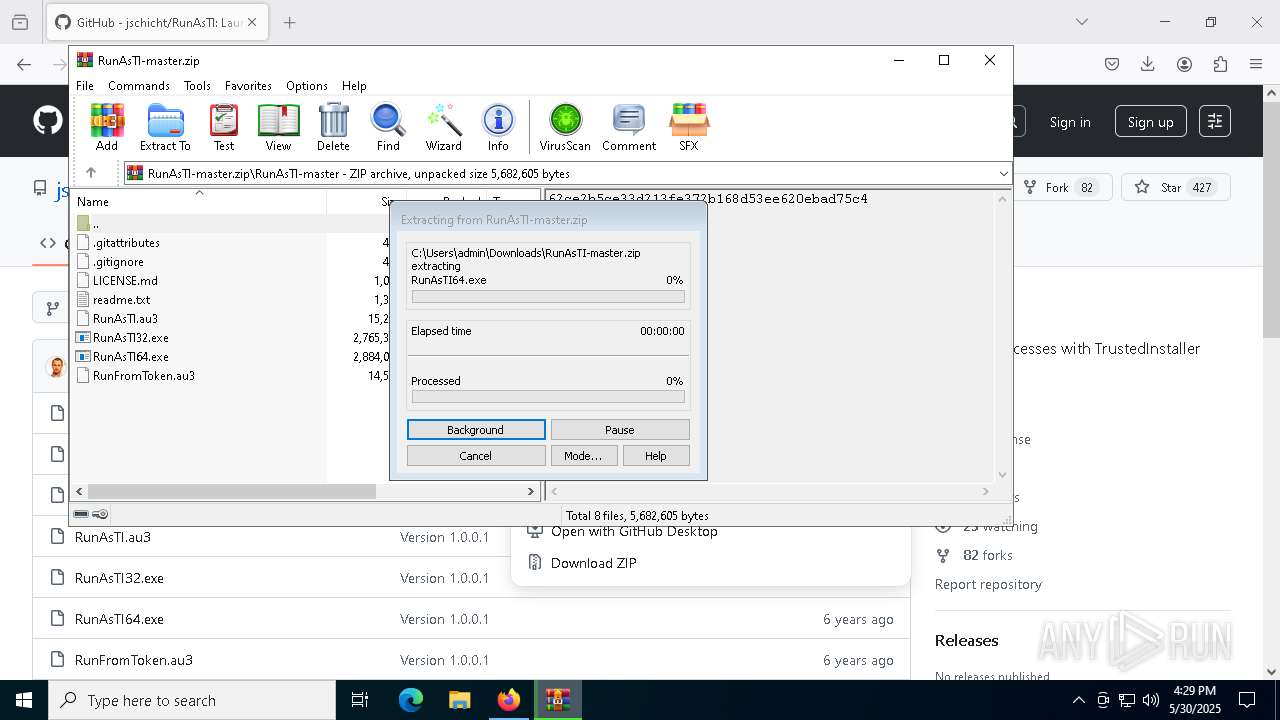Open the Commands menu
1280x720 pixels.
[139, 86]
